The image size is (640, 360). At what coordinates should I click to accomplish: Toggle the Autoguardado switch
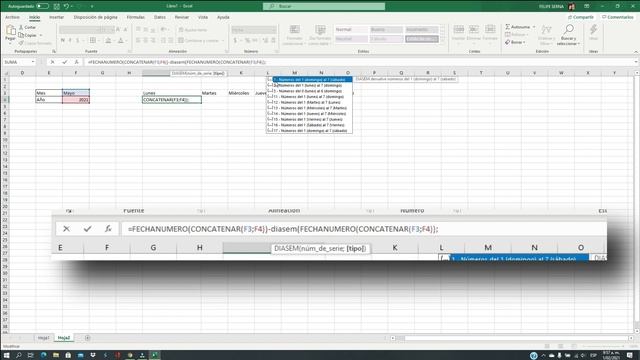click(x=42, y=6)
